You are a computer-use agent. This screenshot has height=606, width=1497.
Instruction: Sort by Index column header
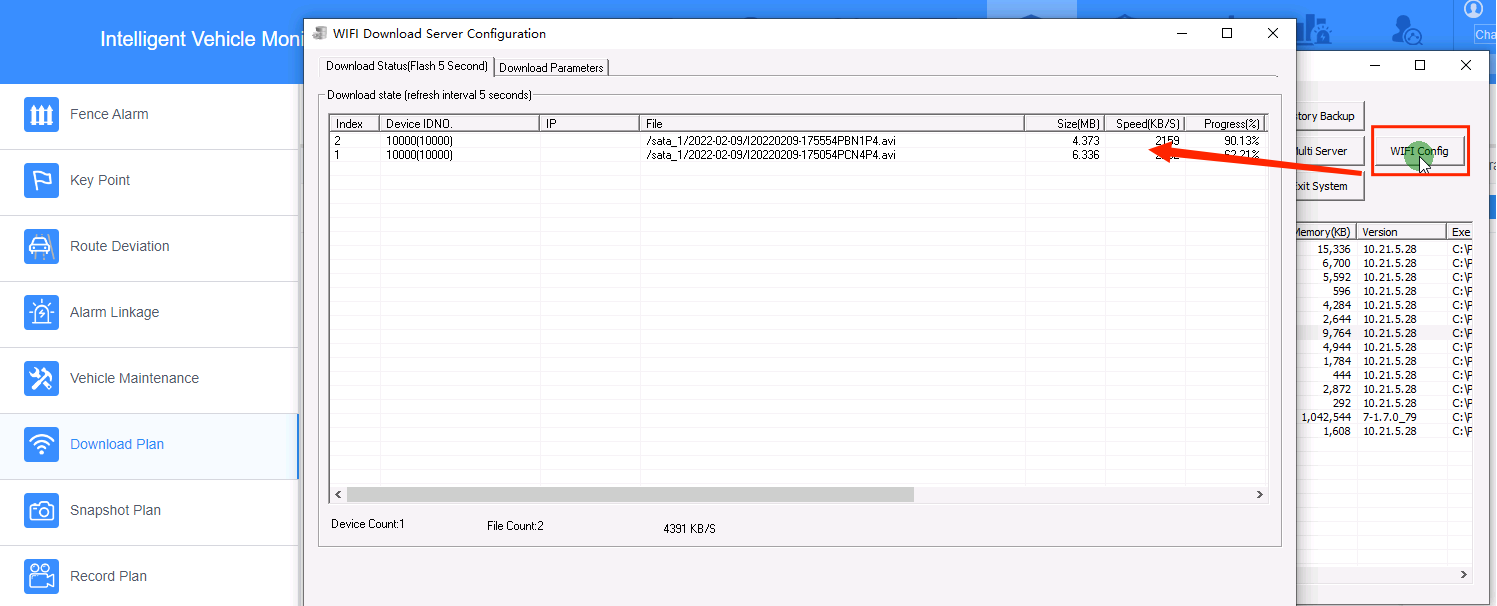[x=355, y=123]
